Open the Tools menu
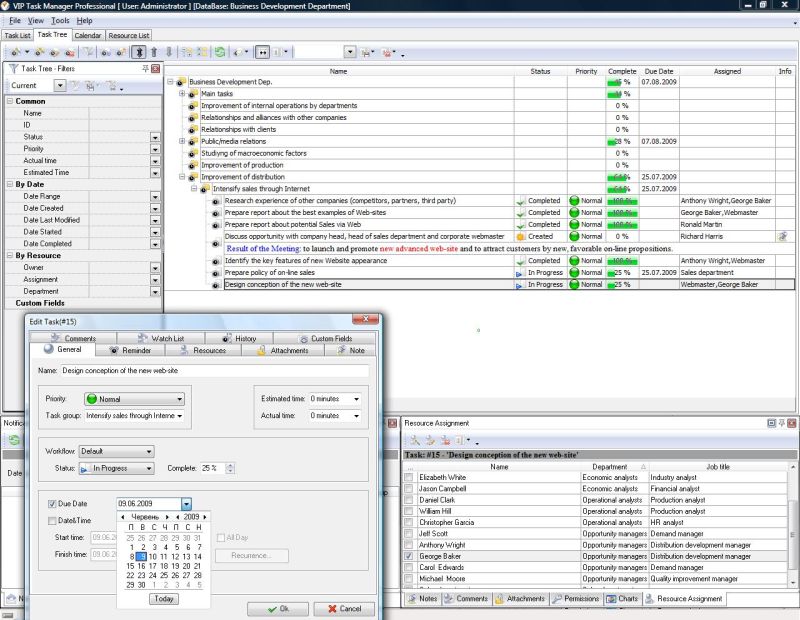Viewport: 800px width, 620px height. click(x=61, y=20)
